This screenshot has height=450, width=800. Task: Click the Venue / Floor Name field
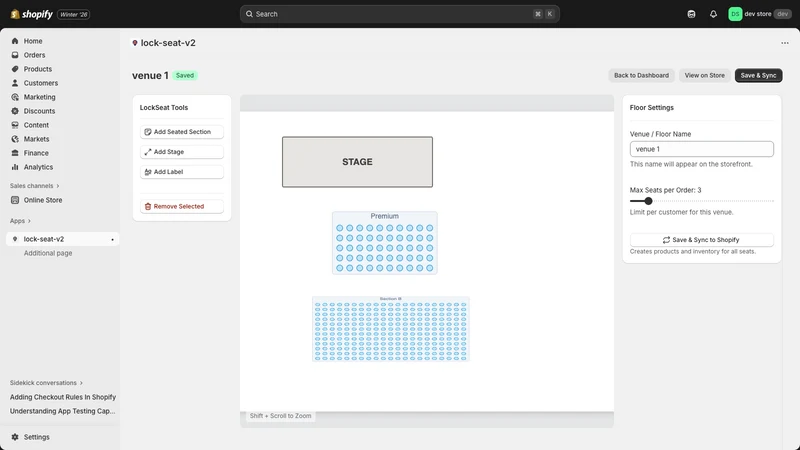702,149
